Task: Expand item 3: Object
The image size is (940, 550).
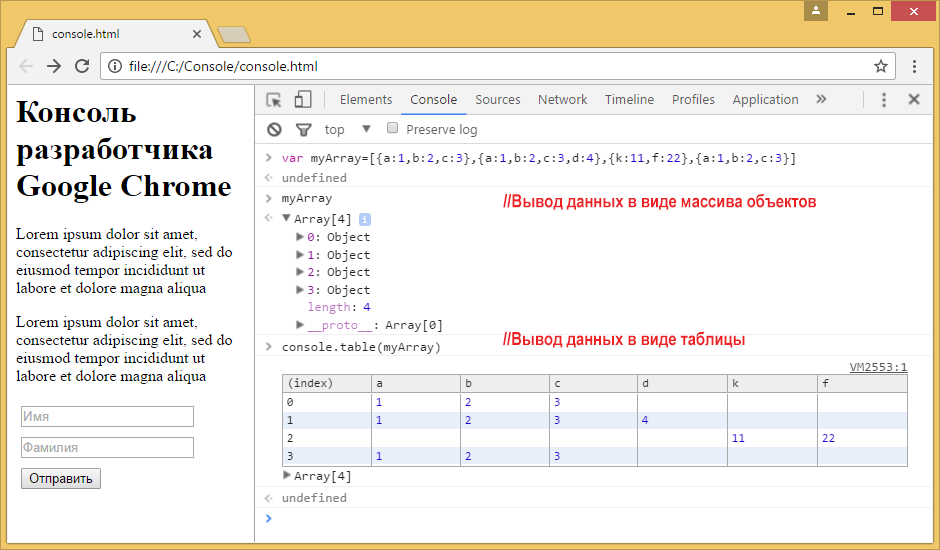Action: pyautogui.click(x=300, y=290)
